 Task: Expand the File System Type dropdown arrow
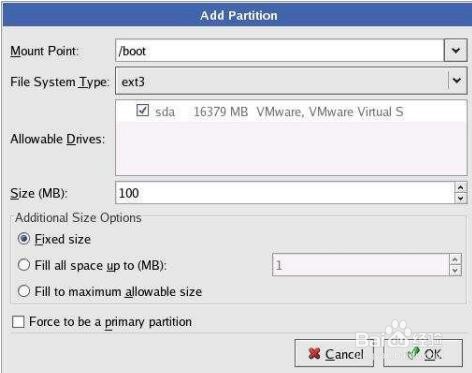tap(457, 81)
